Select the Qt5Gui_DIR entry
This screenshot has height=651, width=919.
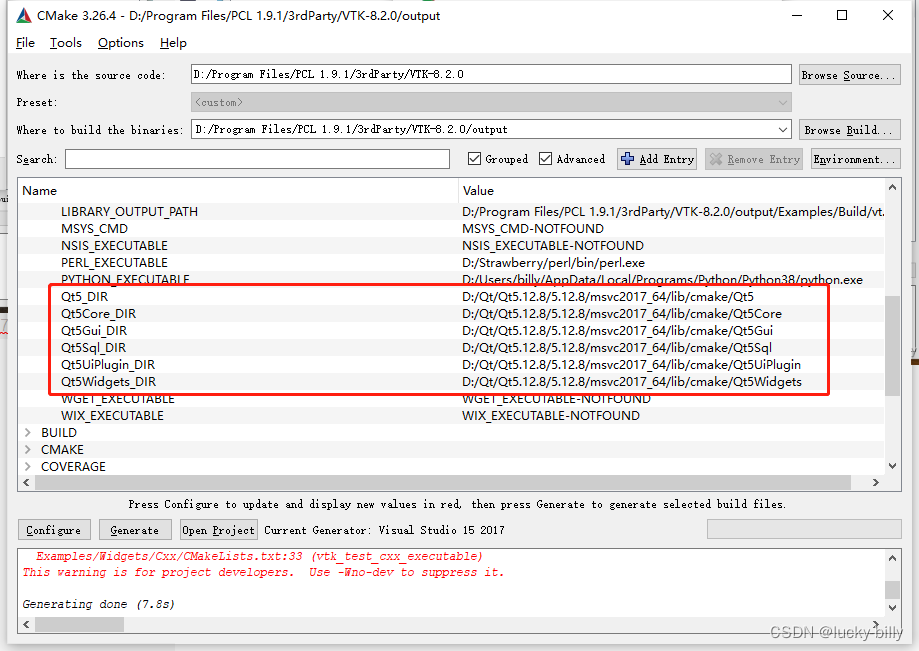[94, 330]
